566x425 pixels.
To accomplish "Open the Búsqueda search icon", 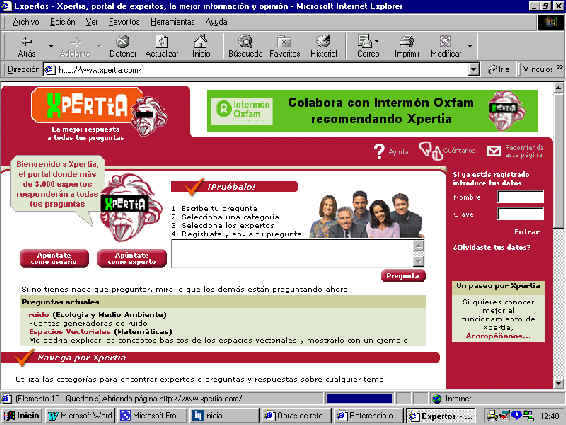I will point(245,42).
